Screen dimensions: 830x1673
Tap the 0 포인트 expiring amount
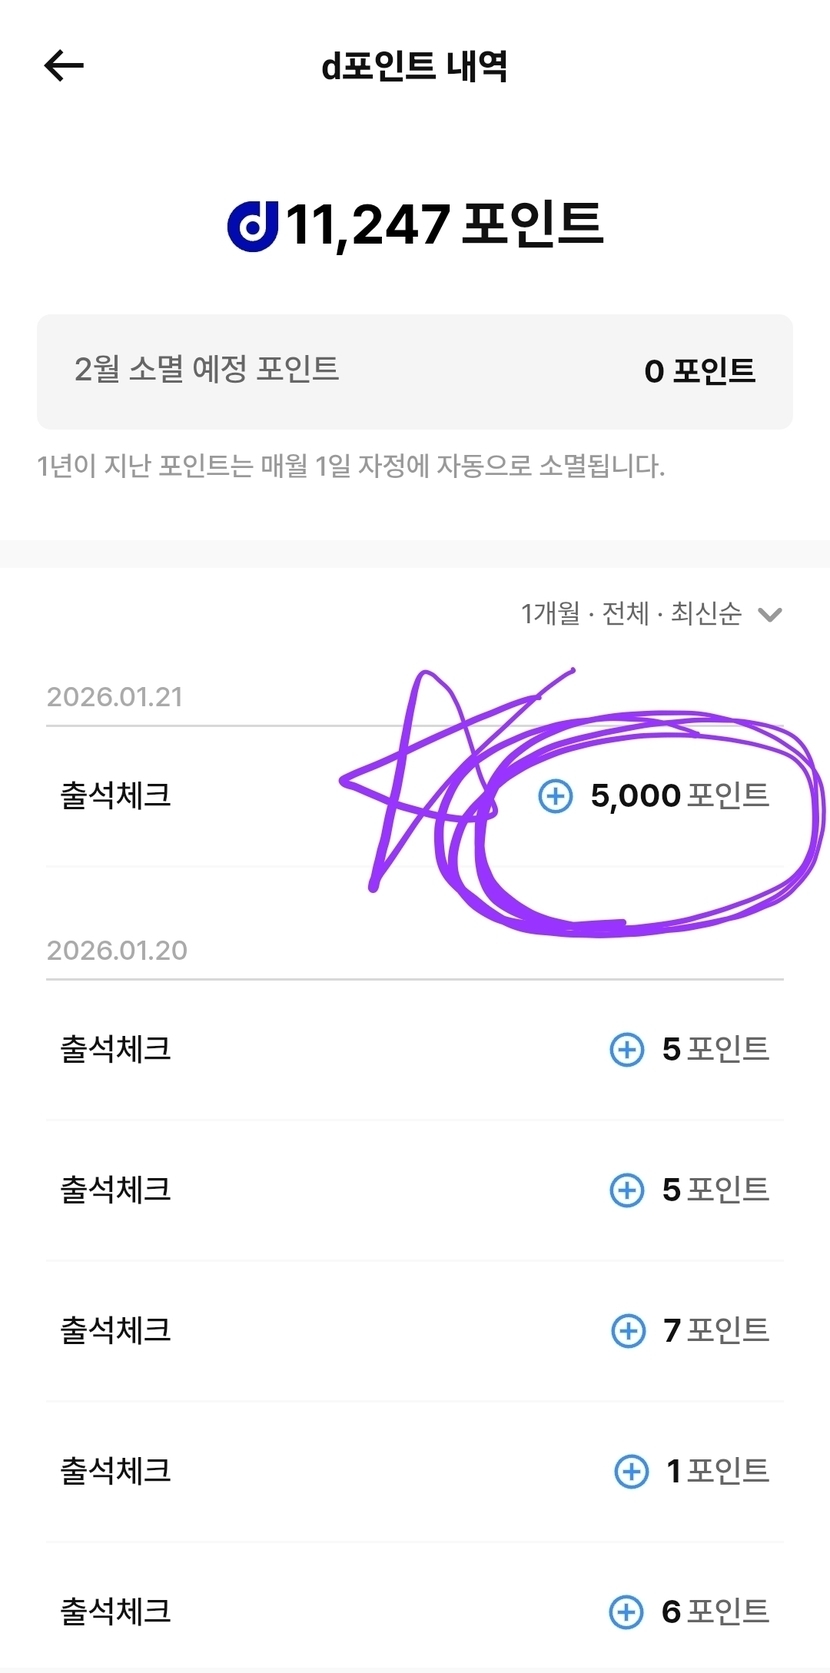point(699,371)
